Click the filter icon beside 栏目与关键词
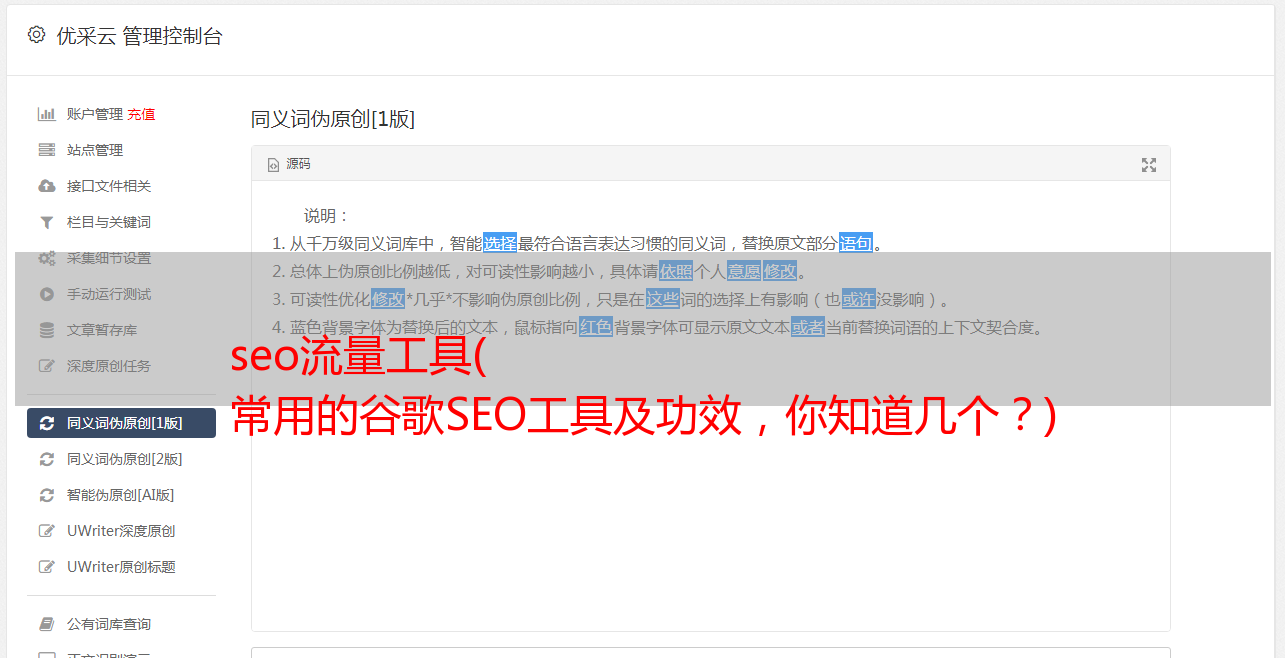Screen dimensions: 1285x658 [x=46, y=222]
